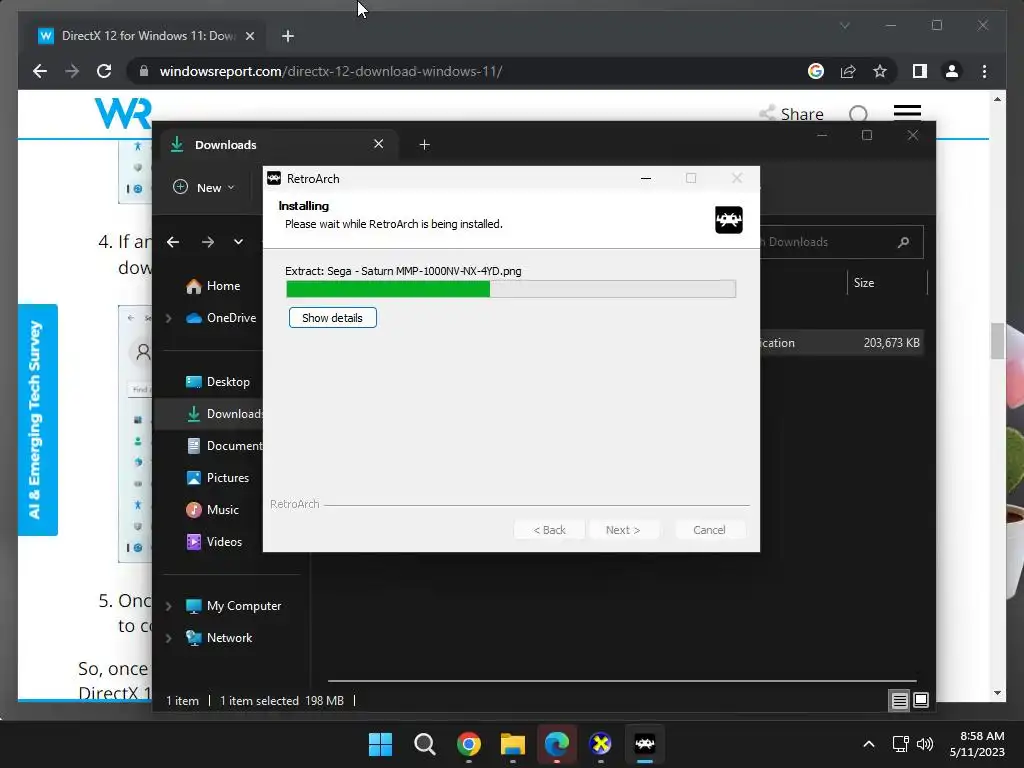Select the Downloads tab in File Explorer
The height and width of the screenshot is (768, 1024).
[x=278, y=144]
